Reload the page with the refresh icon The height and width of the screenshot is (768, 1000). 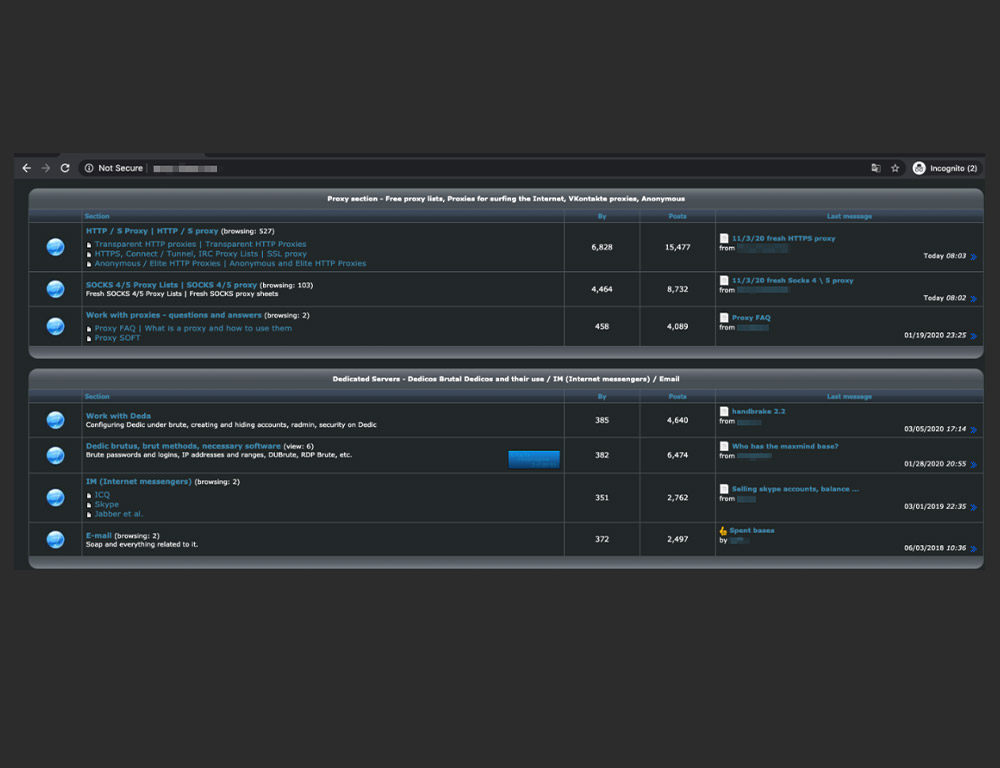tap(65, 168)
